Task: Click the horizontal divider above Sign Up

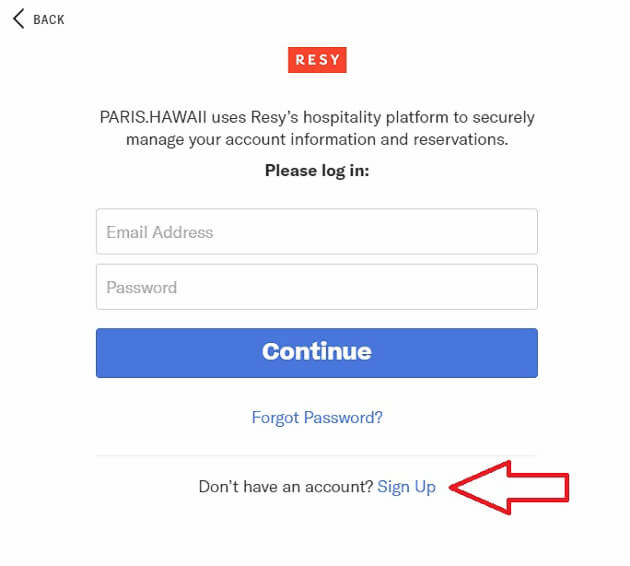Action: click(317, 456)
